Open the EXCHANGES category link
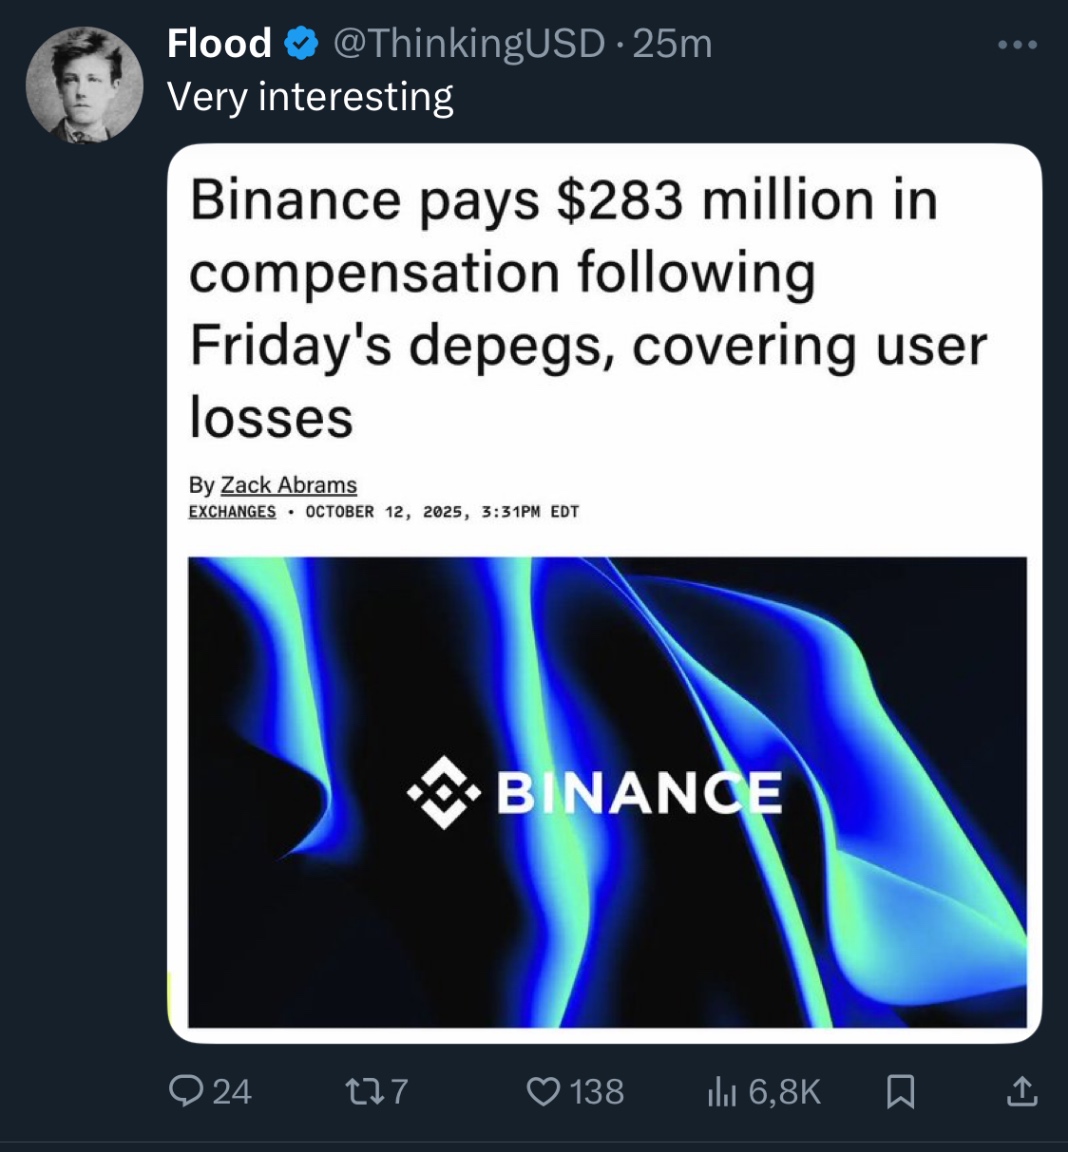This screenshot has height=1152, width=1068. [x=232, y=512]
